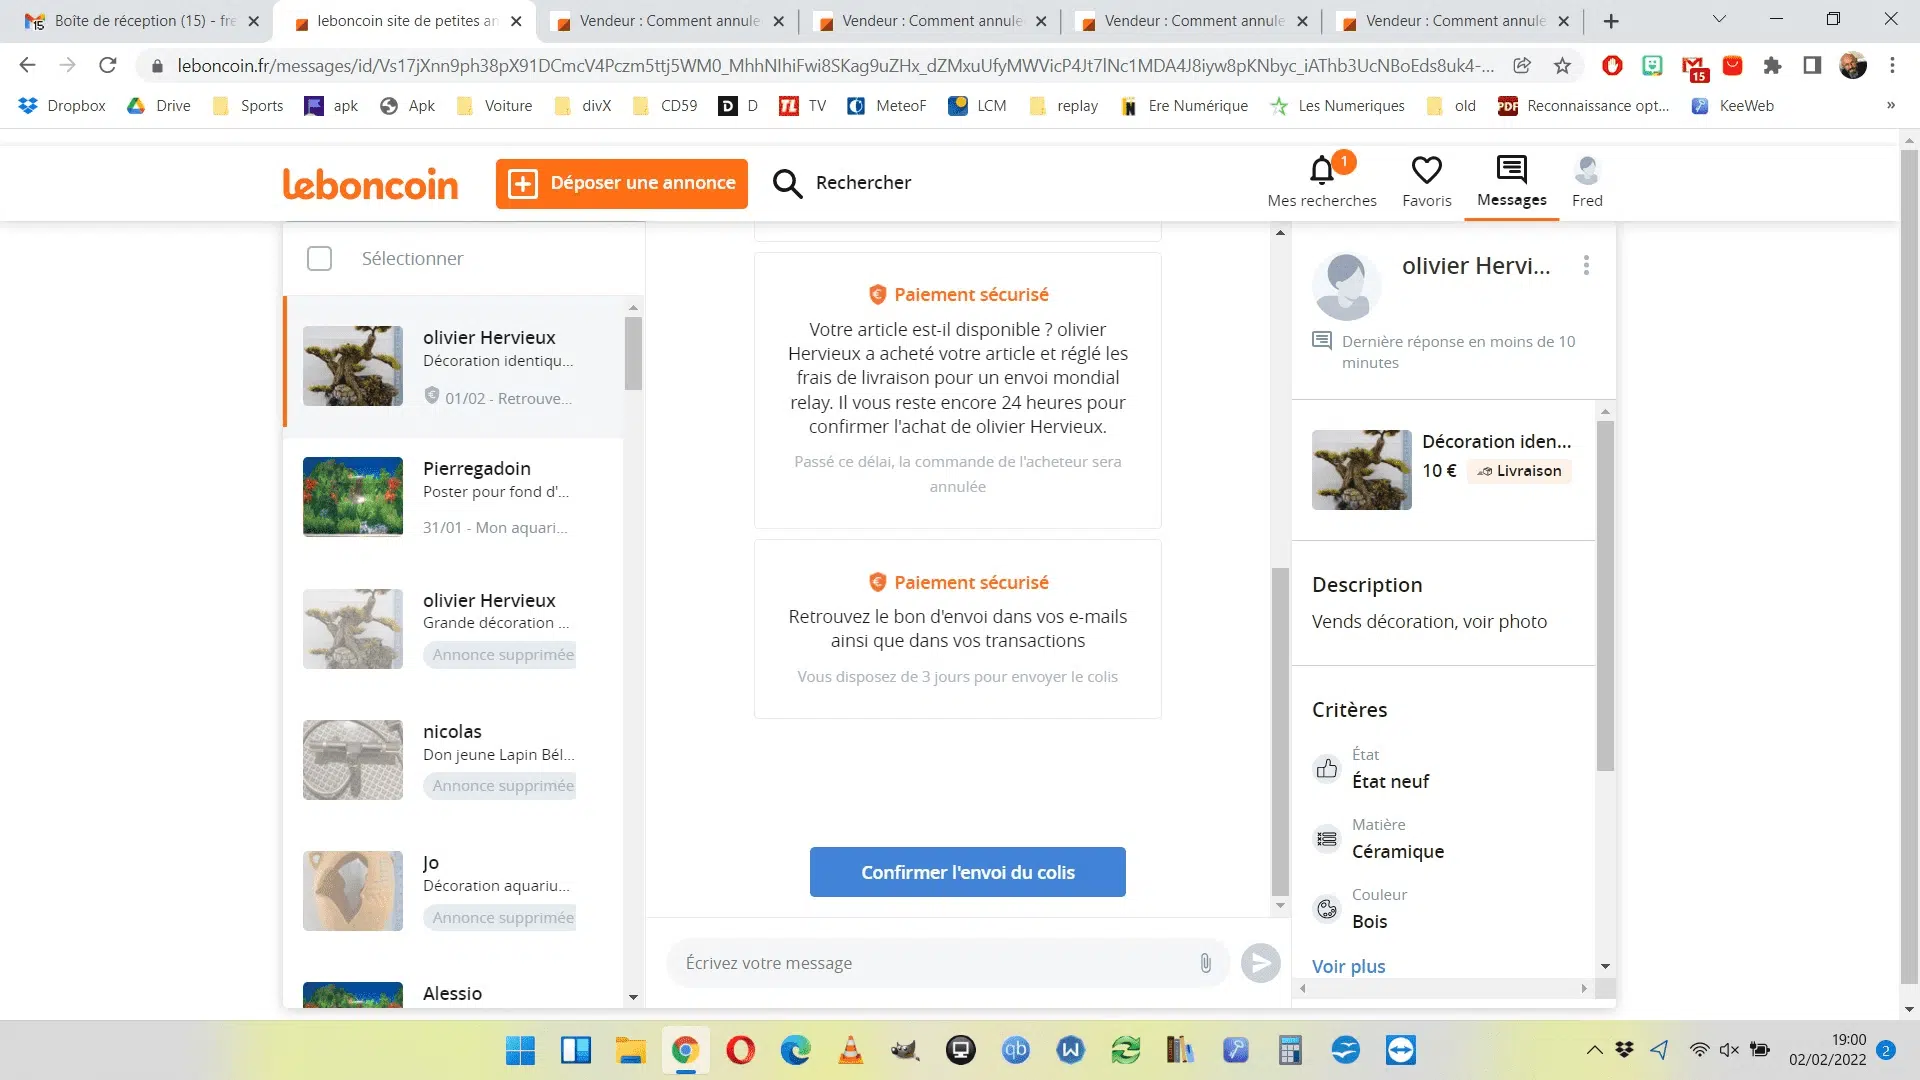This screenshot has width=1920, height=1080.
Task: Click the decoration bonsai thumbnail image
Action: pyautogui.click(x=352, y=367)
